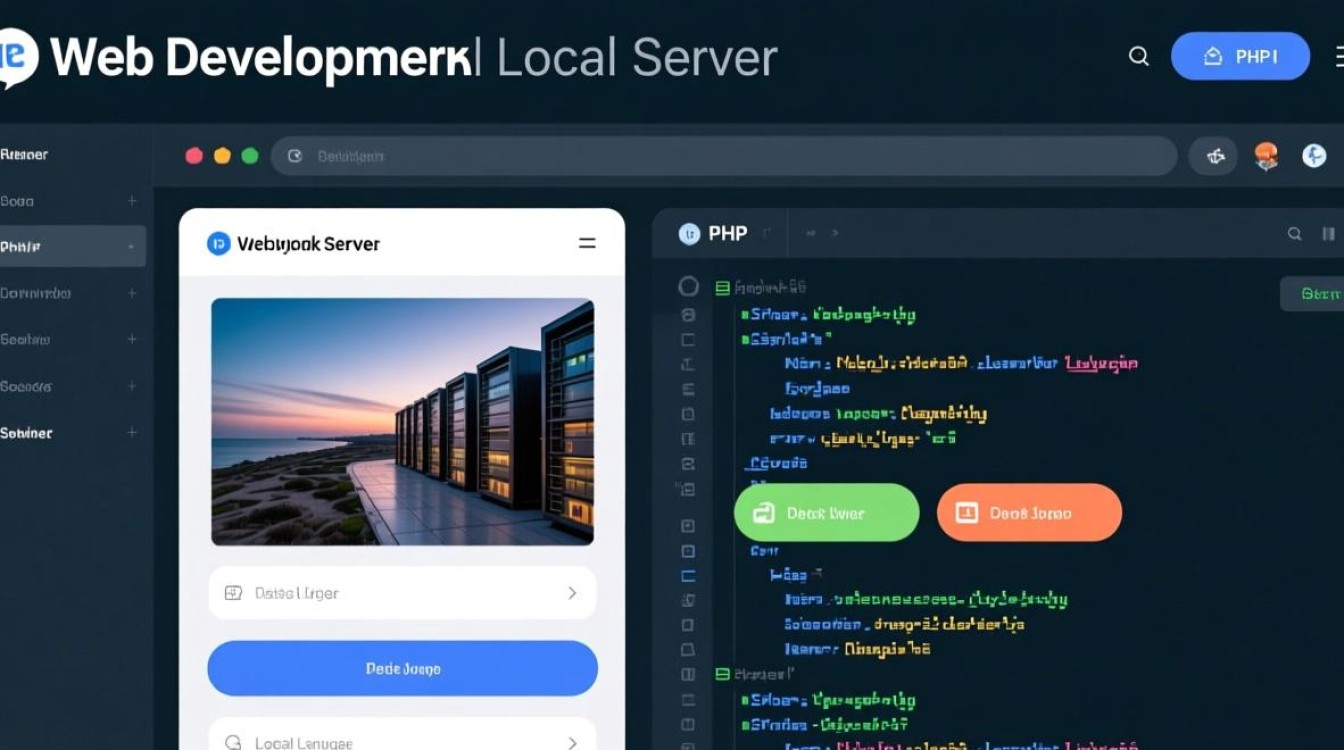The width and height of the screenshot is (1344, 750).
Task: Toggle the circle marker atop the editor gutter
Action: tap(688, 287)
